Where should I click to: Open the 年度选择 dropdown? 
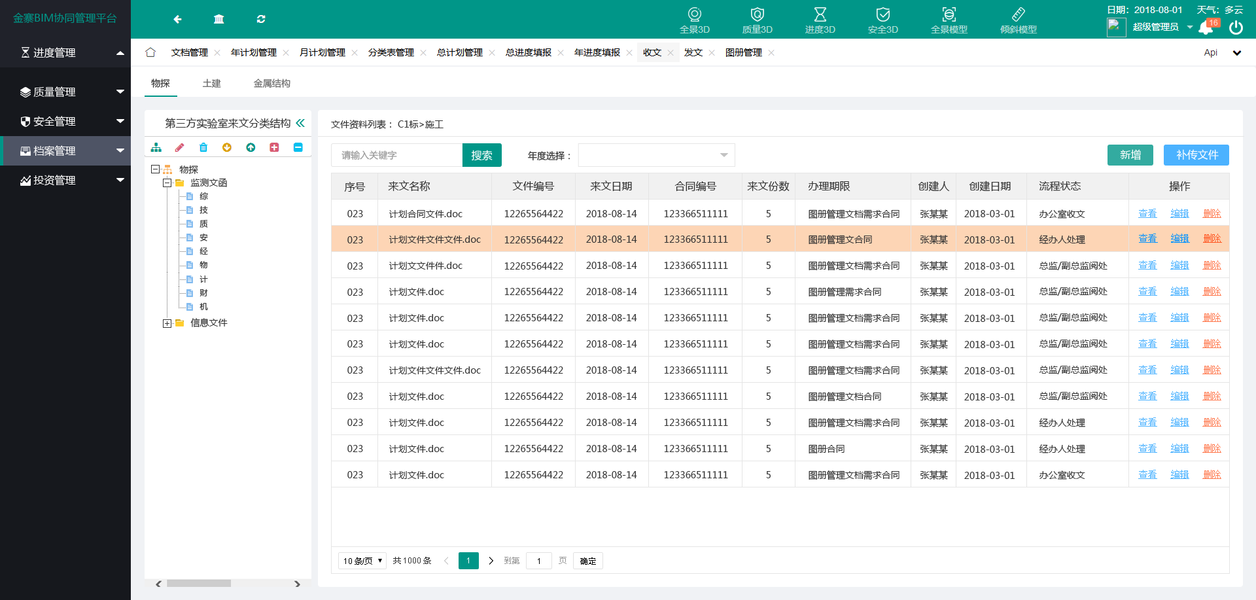[656, 155]
